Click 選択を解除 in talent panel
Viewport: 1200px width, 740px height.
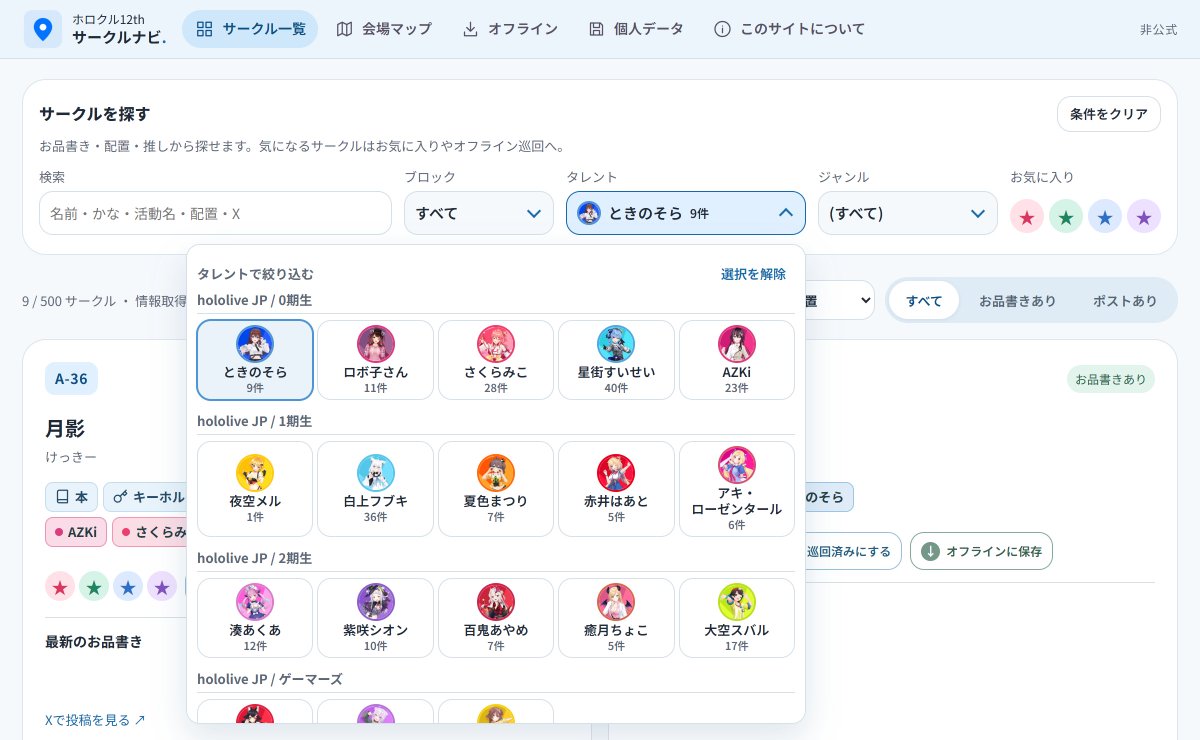click(x=753, y=274)
